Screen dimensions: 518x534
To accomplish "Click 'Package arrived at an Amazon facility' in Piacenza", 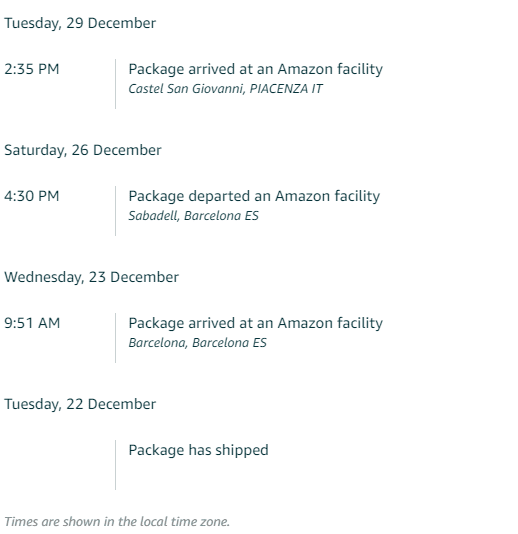I will (256, 69).
